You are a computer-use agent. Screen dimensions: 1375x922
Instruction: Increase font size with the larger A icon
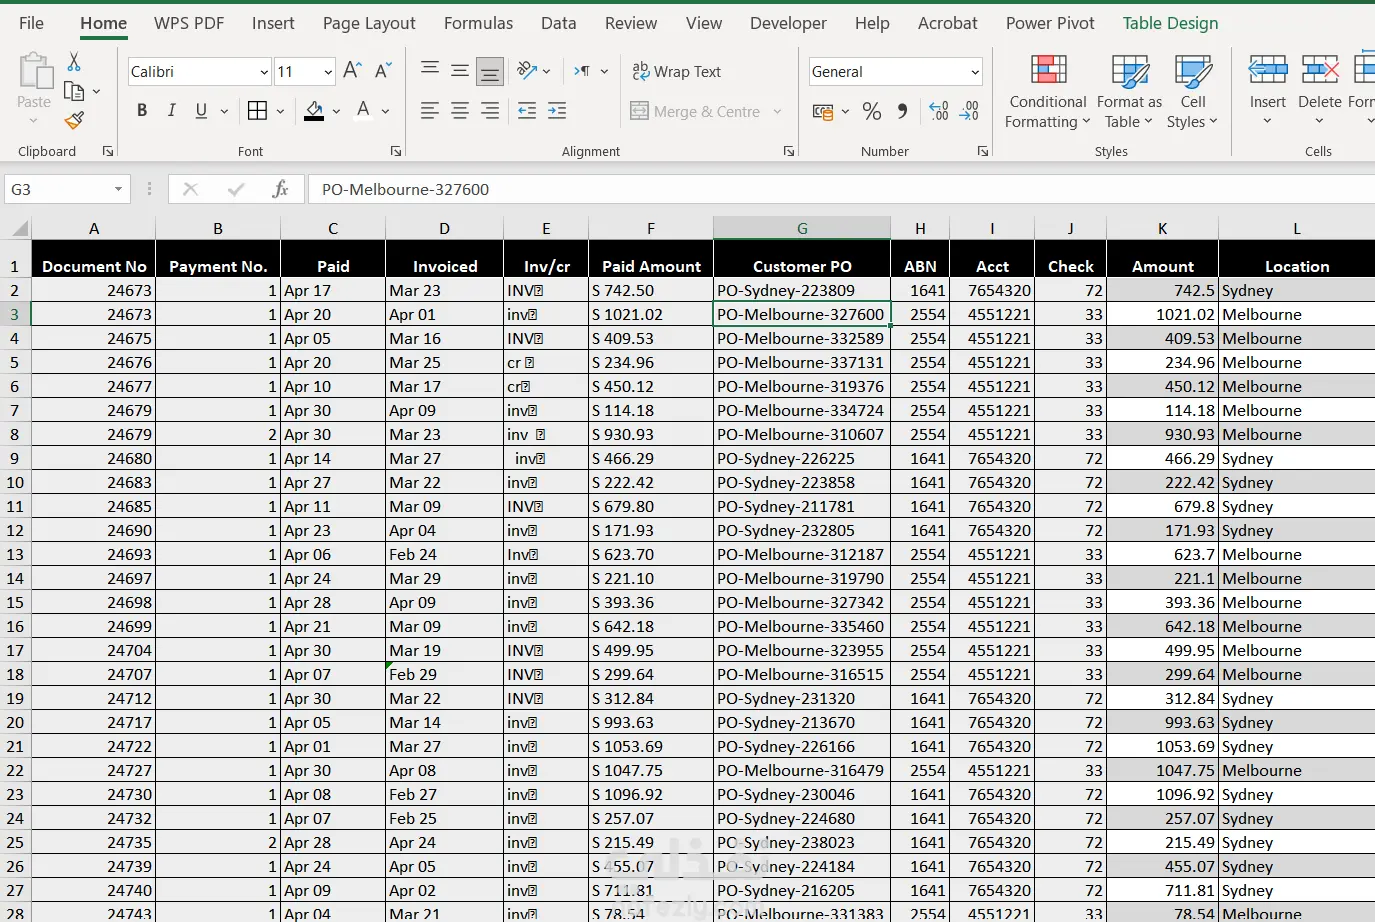pos(351,70)
